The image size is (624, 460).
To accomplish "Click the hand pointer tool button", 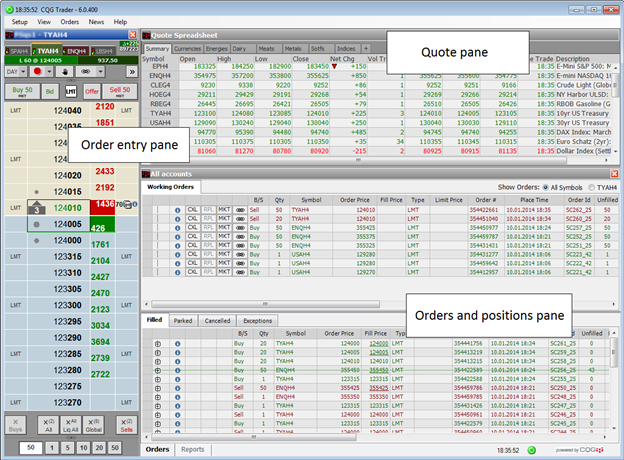I will 65,72.
